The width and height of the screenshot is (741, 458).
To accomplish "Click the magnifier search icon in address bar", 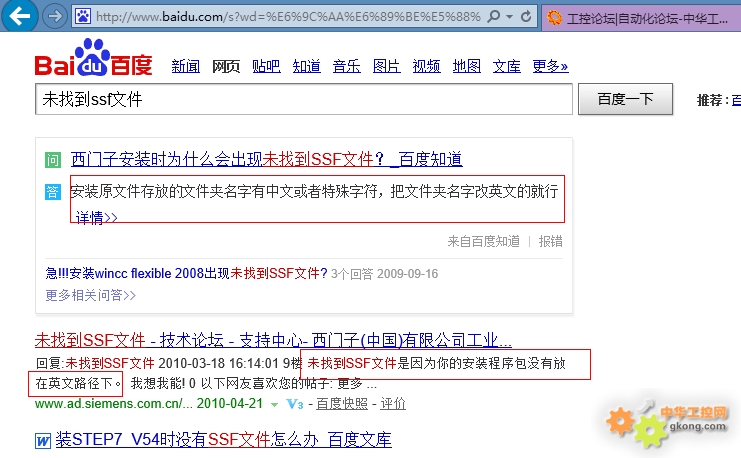I will click(x=493, y=17).
